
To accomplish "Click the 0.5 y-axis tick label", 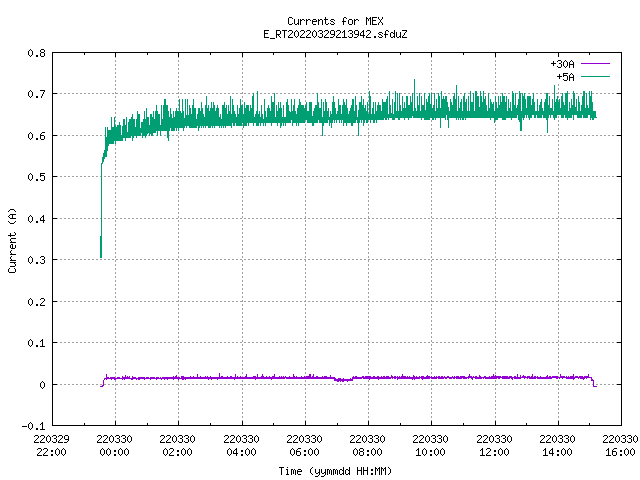I will (36, 177).
